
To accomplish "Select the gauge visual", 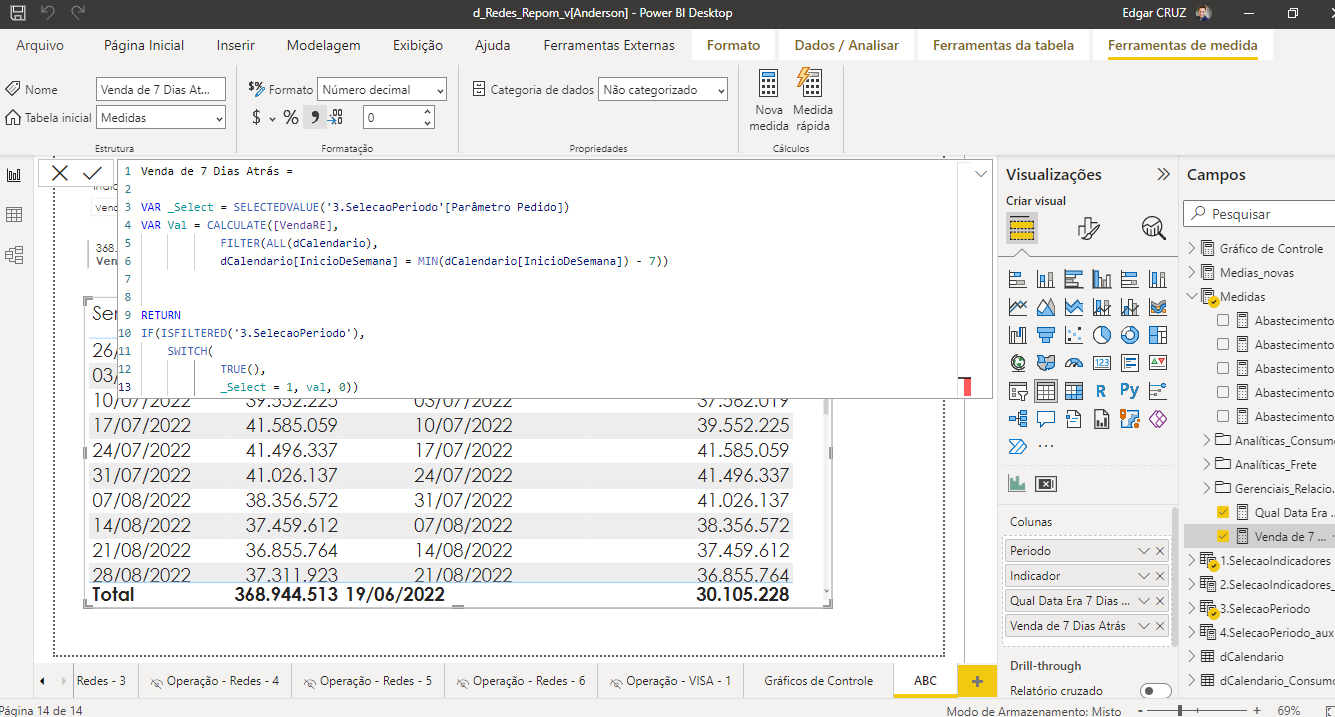I will [x=1074, y=363].
